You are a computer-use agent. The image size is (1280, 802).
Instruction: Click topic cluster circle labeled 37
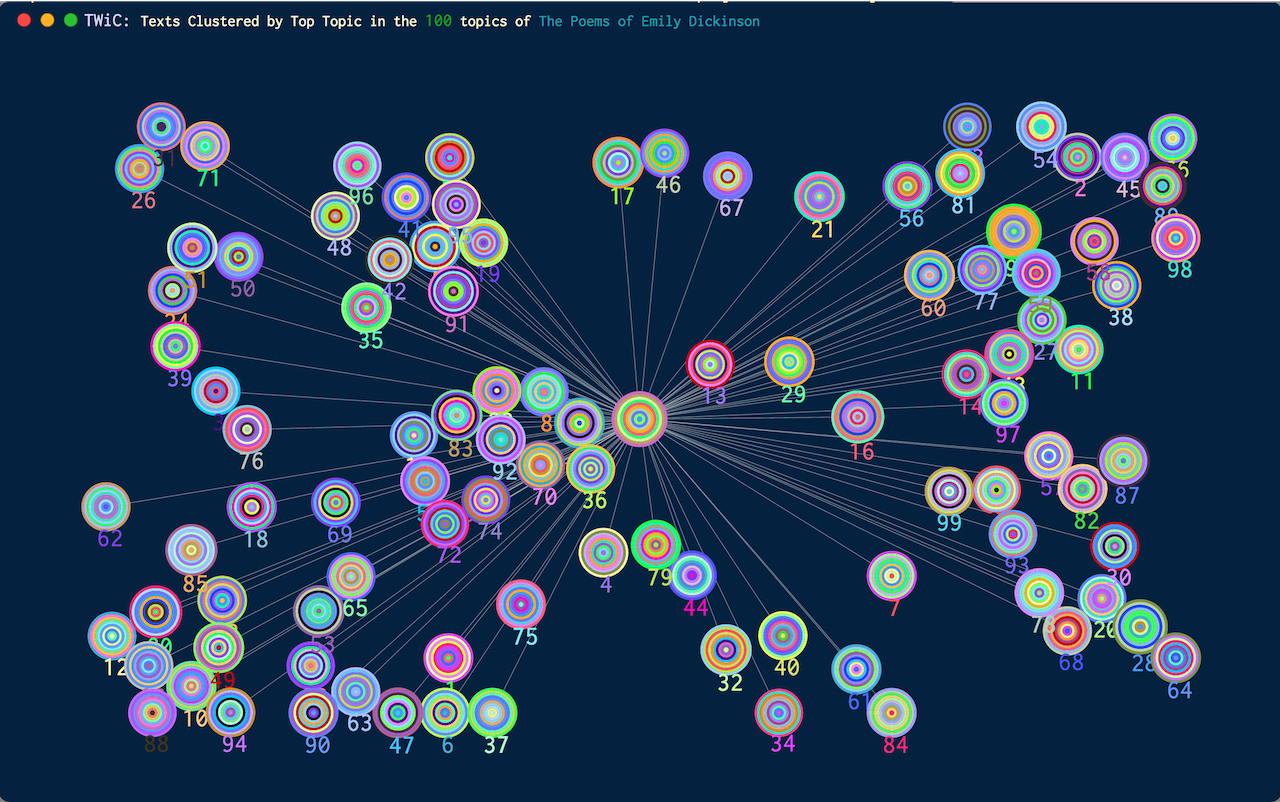point(492,713)
